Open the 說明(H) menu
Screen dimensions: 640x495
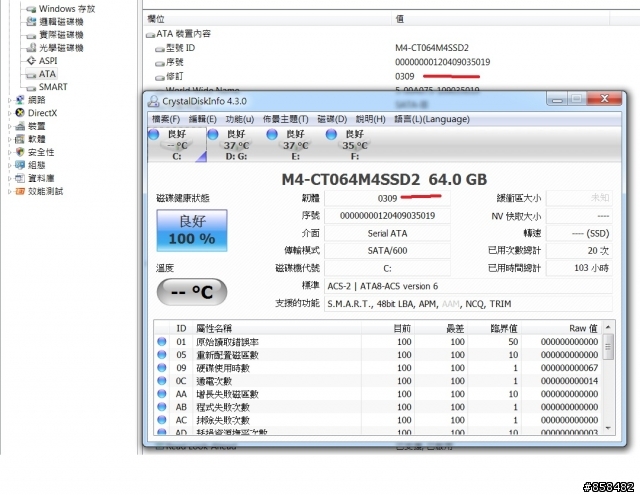[370, 119]
